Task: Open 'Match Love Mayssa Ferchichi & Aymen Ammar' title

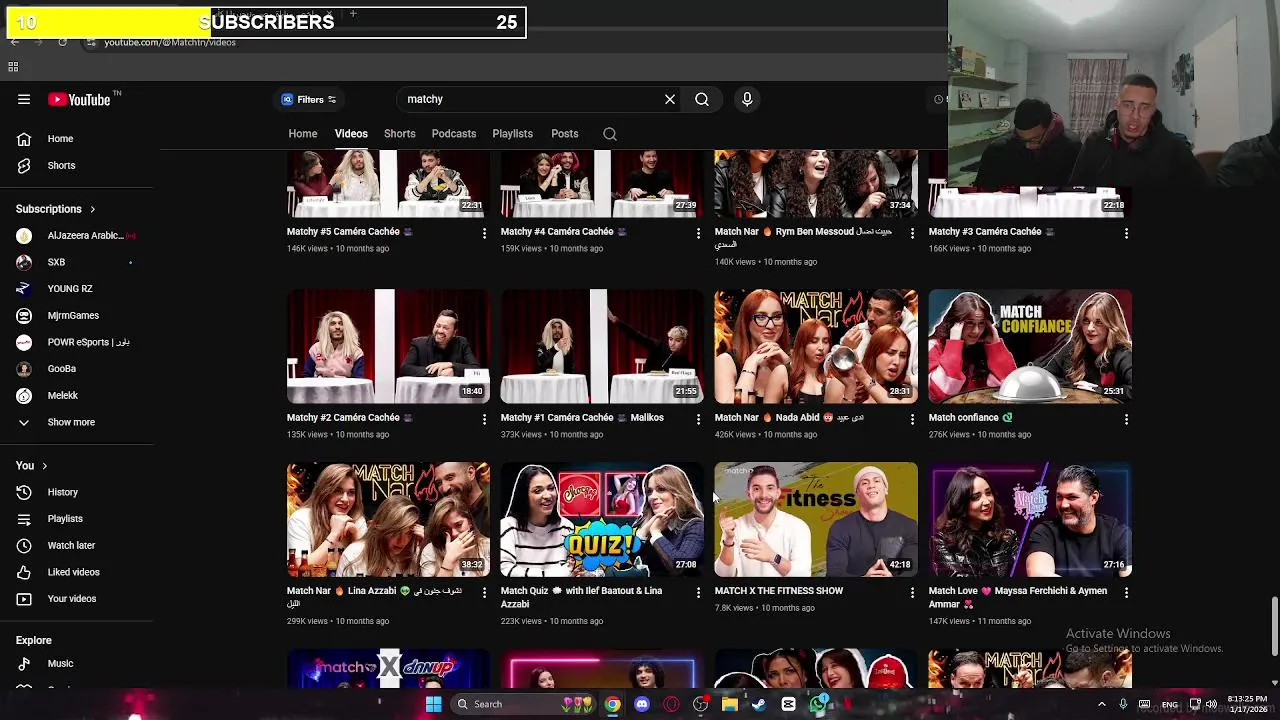Action: point(1018,597)
